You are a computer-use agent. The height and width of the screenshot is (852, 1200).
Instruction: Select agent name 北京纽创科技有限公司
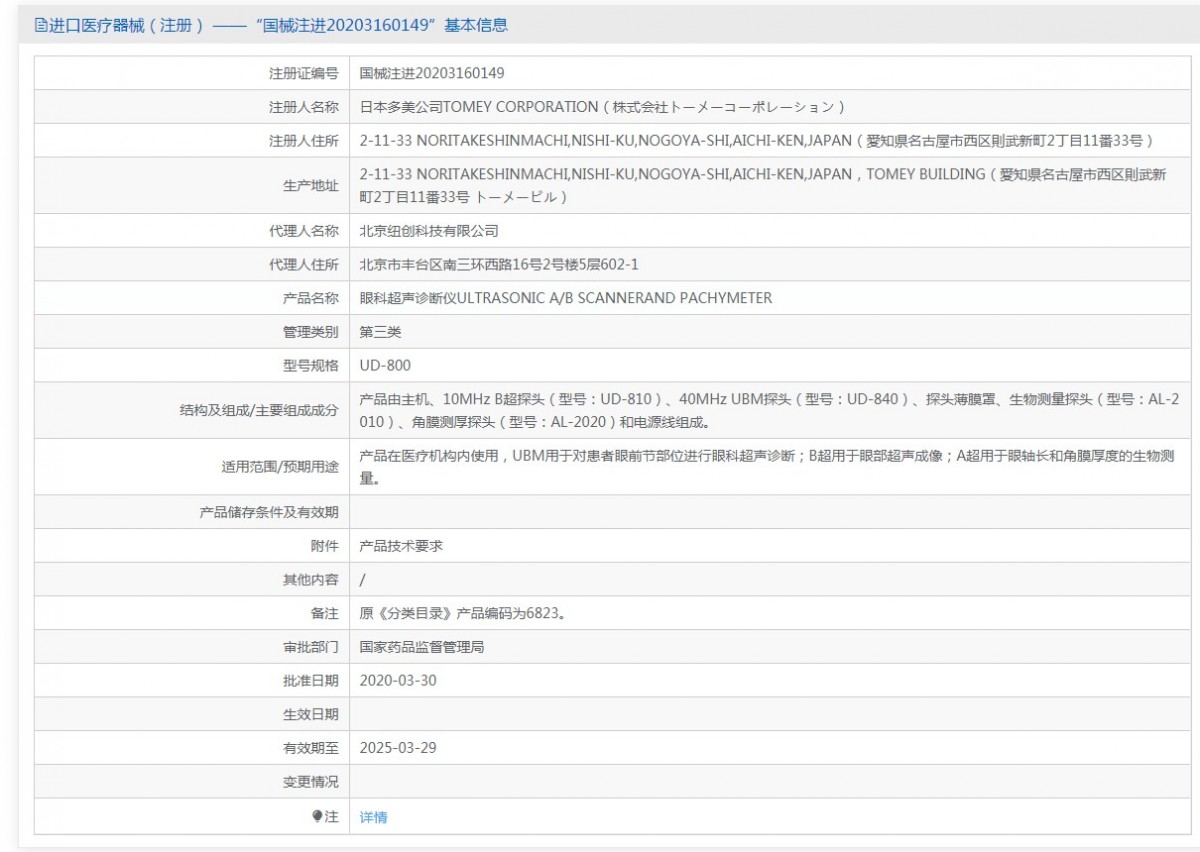(429, 231)
